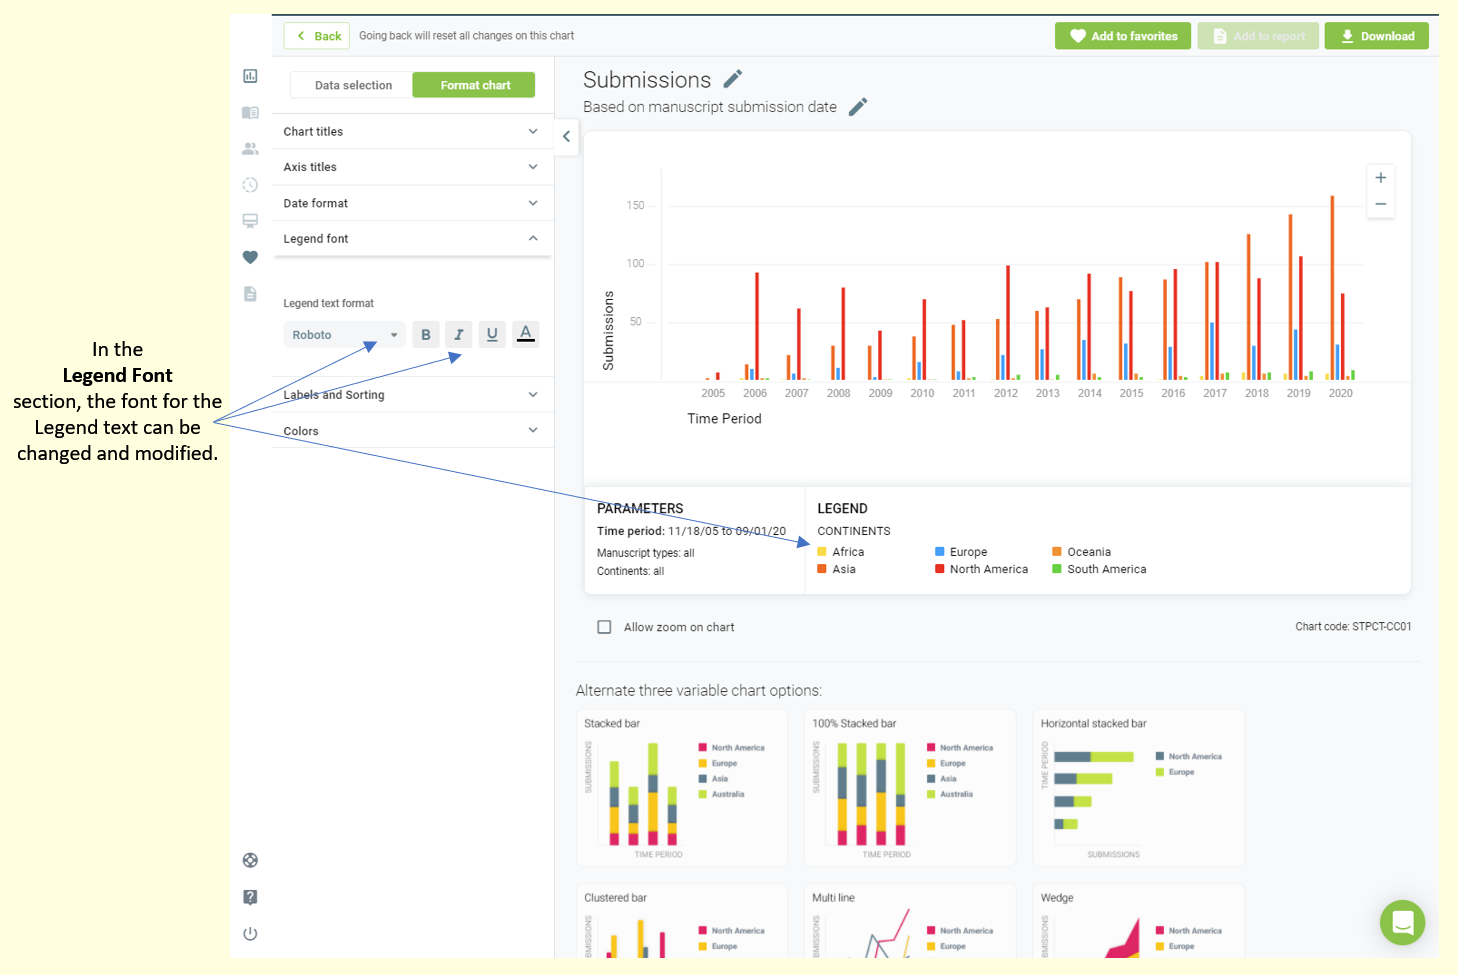Switch to the Data selection tab
Image resolution: width=1458 pixels, height=975 pixels.
(353, 85)
